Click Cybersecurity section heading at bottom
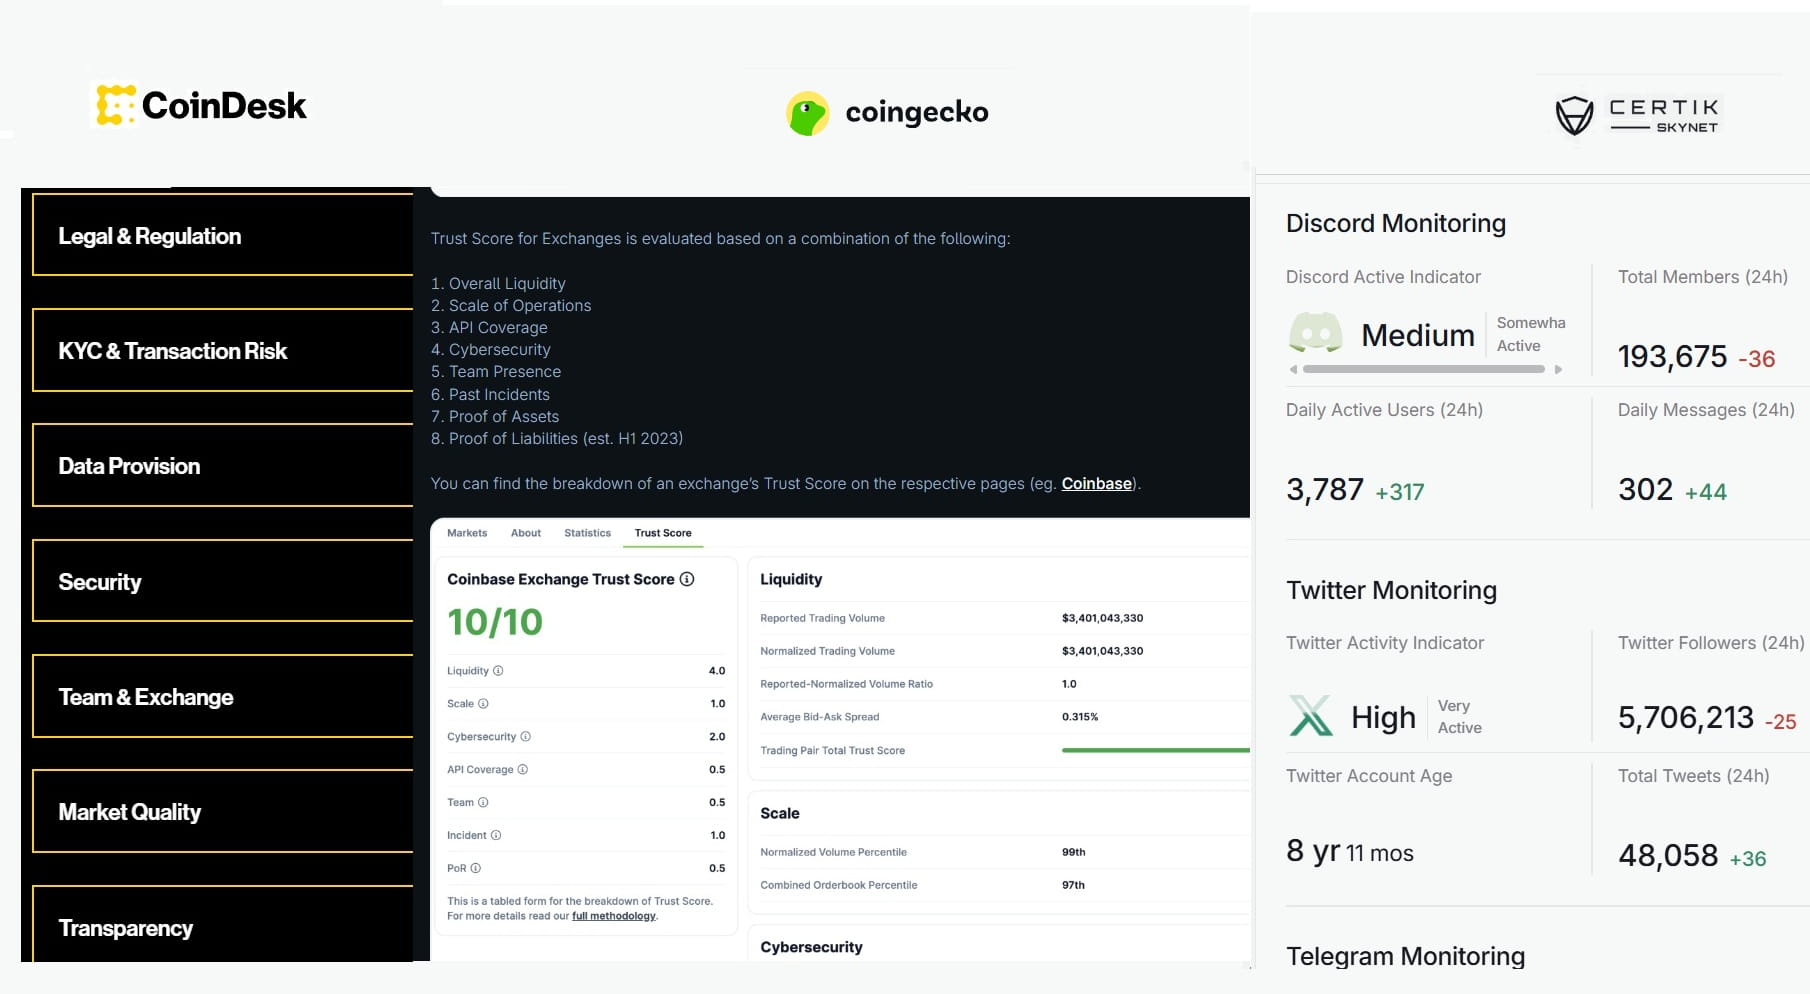 tap(811, 947)
